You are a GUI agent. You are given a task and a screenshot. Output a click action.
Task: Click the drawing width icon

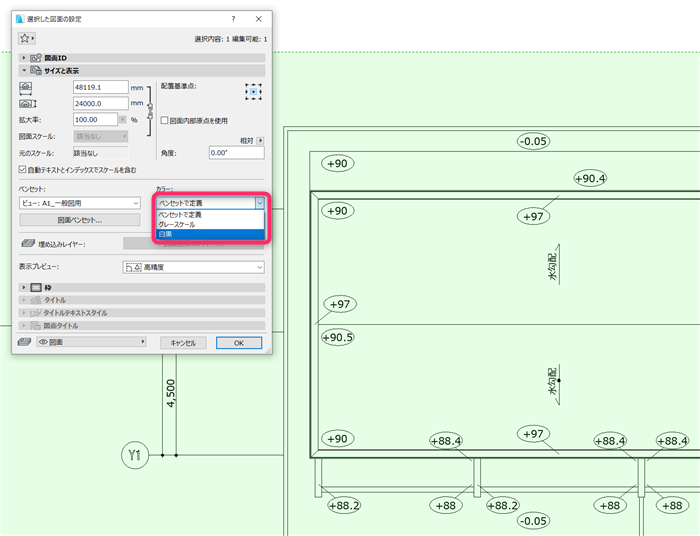pyautogui.click(x=25, y=88)
